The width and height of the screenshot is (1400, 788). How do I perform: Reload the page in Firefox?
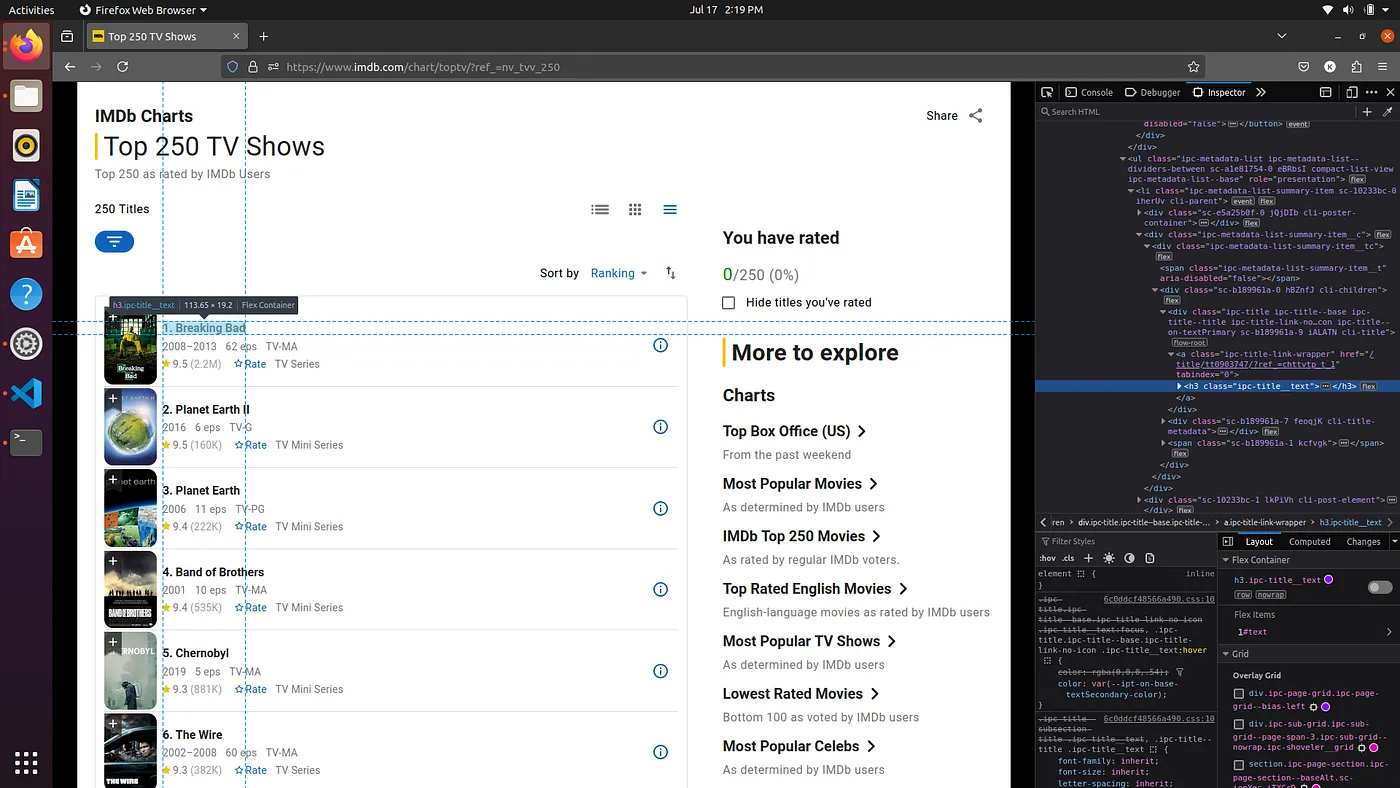[122, 67]
